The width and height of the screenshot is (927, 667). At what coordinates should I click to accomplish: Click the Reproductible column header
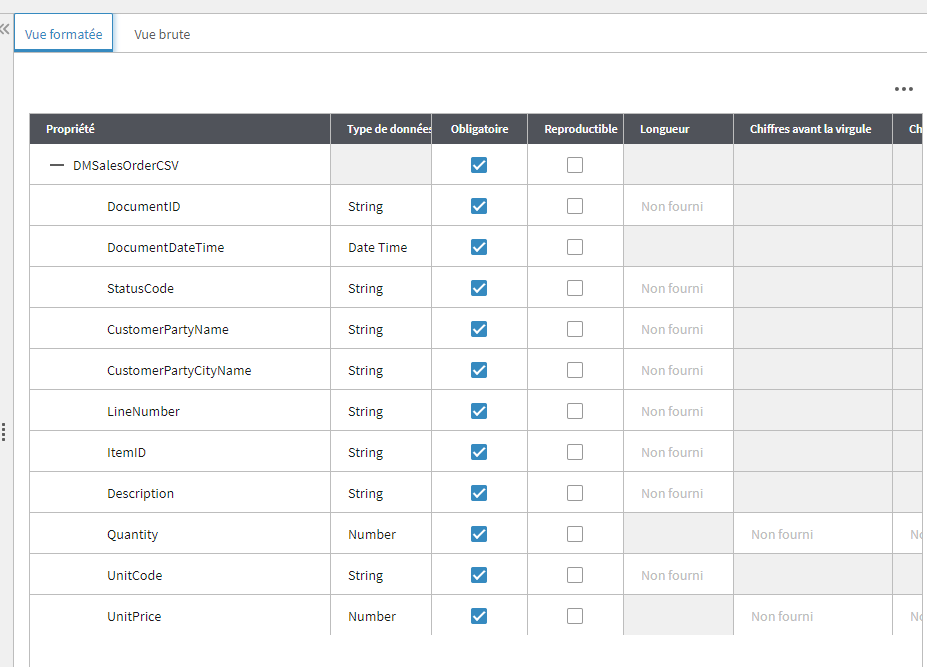(x=575, y=129)
